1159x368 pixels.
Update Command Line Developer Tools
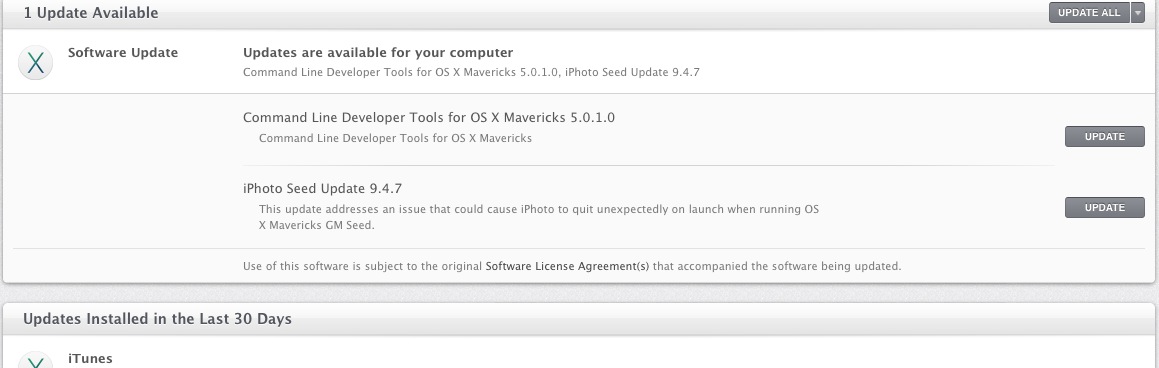pyautogui.click(x=1104, y=137)
